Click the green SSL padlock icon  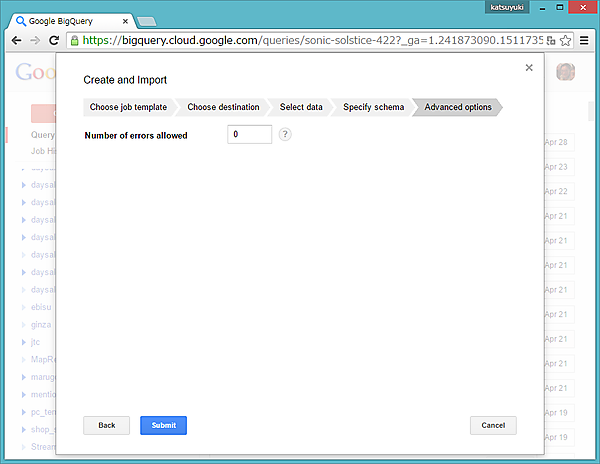[76, 41]
